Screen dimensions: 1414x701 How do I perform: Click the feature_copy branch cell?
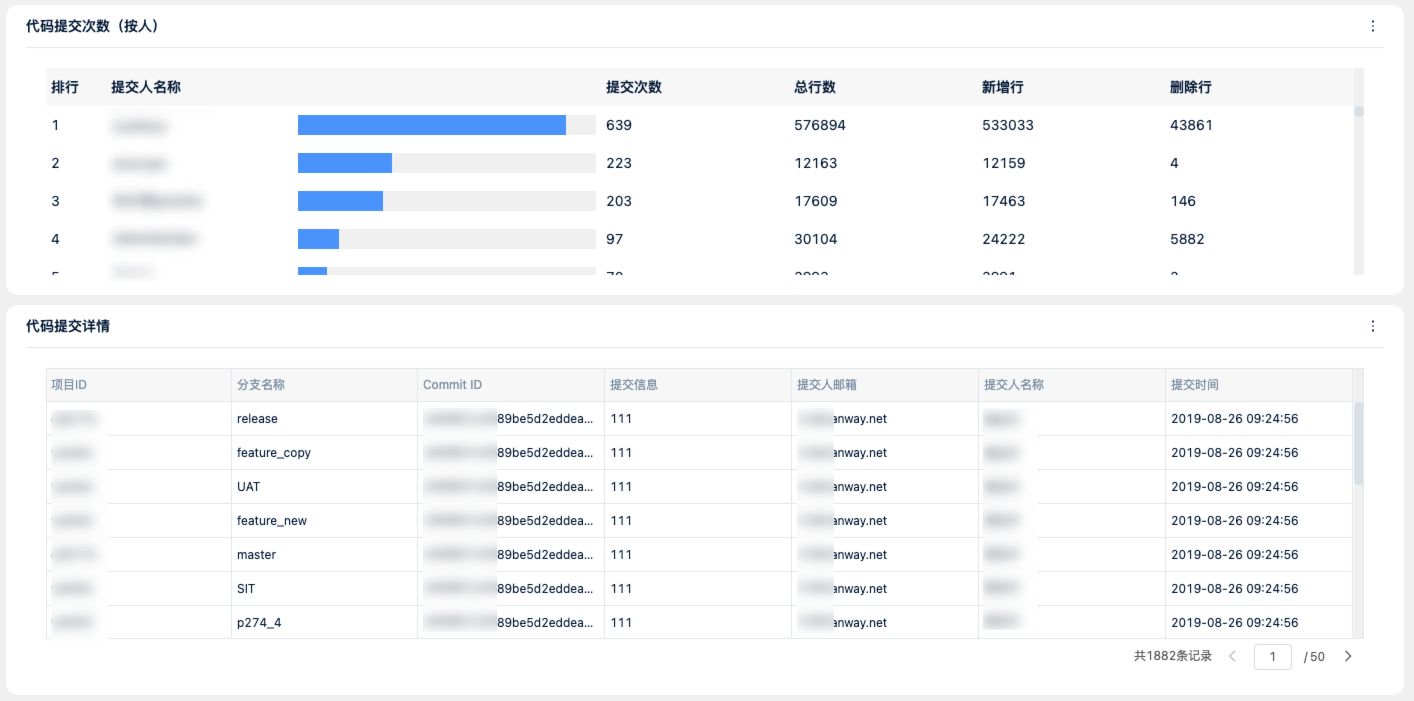coord(324,453)
